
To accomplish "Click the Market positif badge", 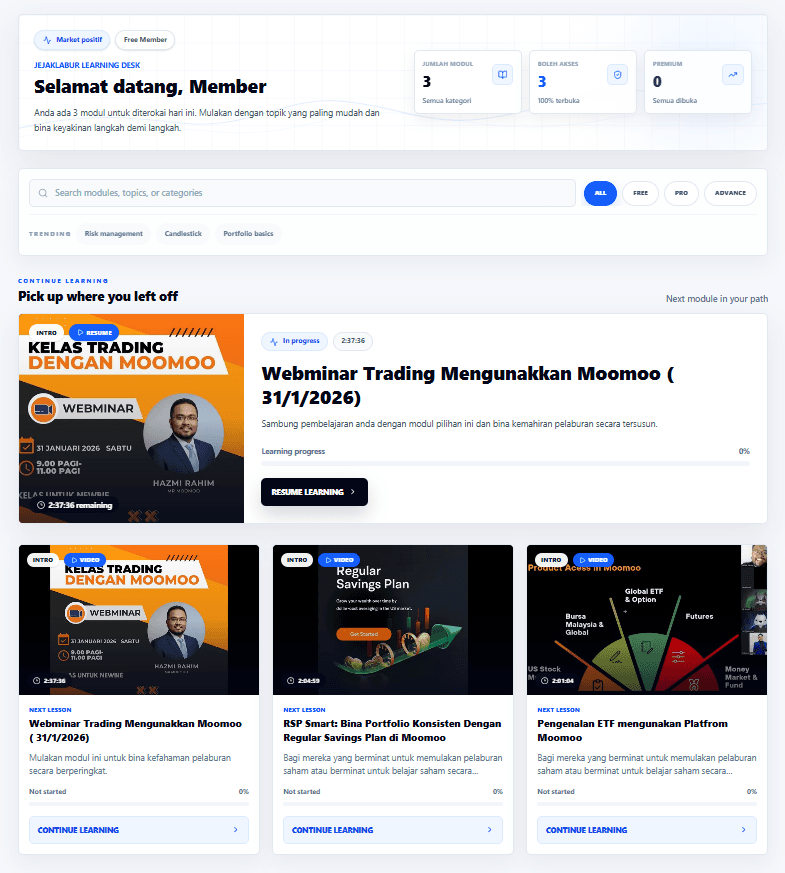I will point(72,40).
